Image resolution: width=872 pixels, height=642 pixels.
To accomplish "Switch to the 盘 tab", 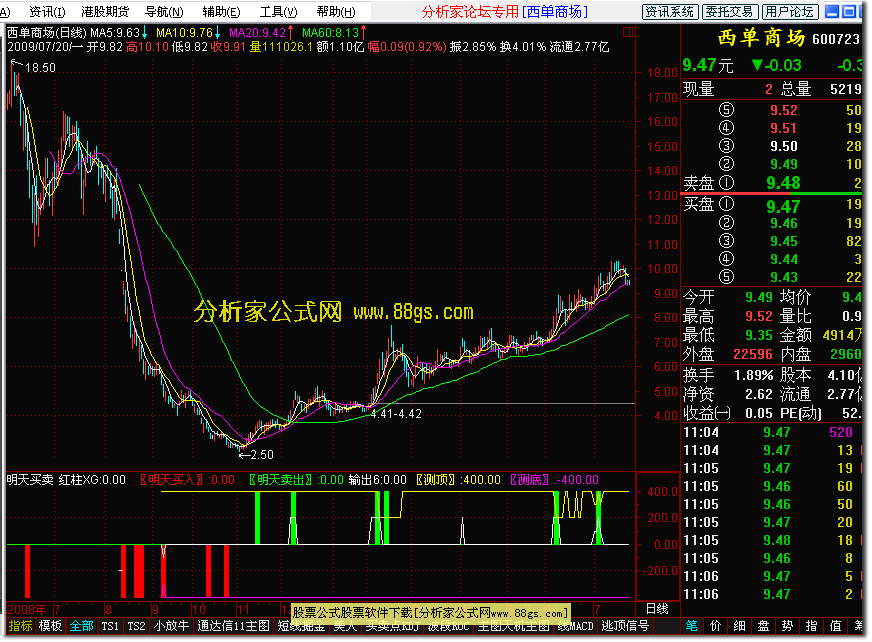I will 763,626.
